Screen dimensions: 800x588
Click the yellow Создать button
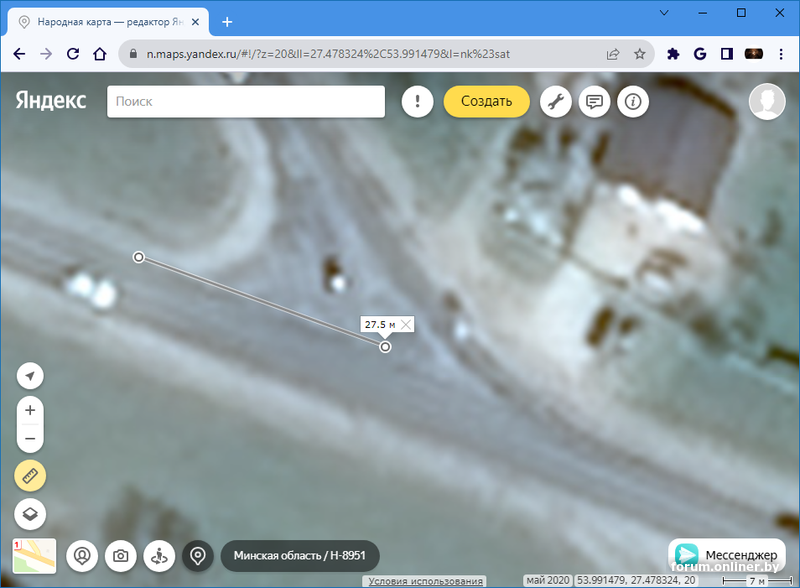point(486,102)
